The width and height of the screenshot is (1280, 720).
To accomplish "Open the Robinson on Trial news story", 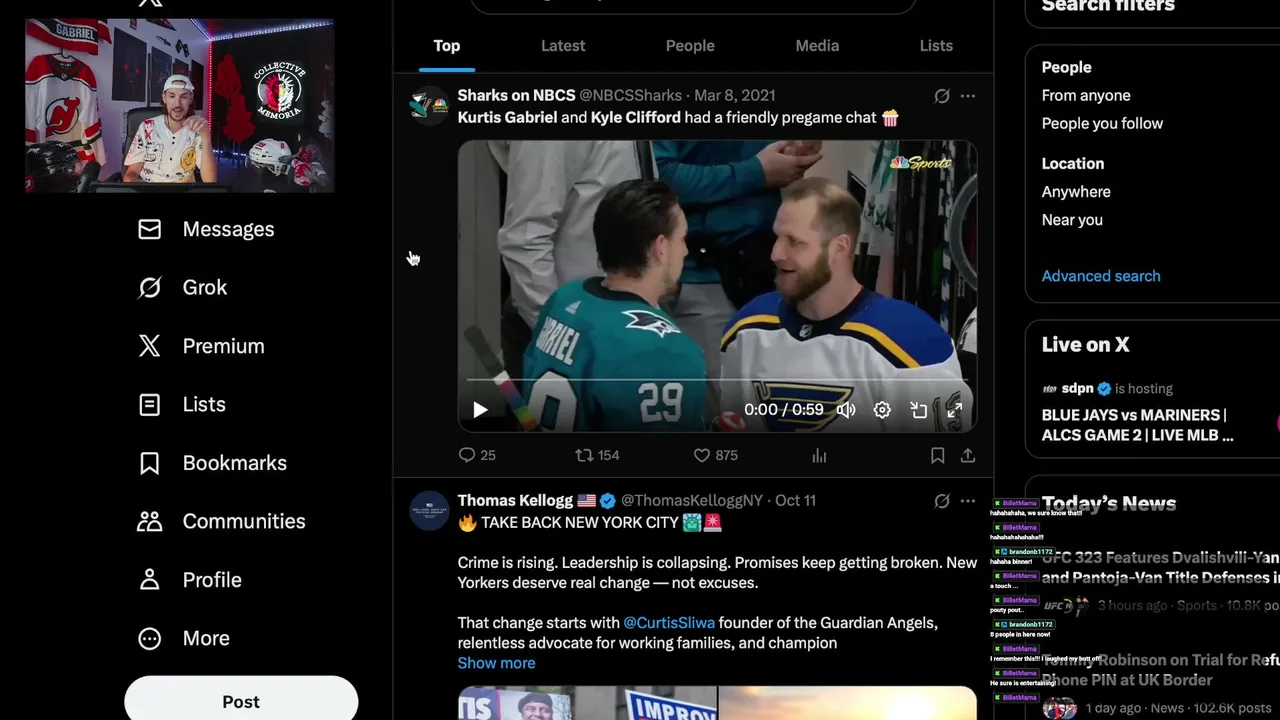I will [1160, 670].
